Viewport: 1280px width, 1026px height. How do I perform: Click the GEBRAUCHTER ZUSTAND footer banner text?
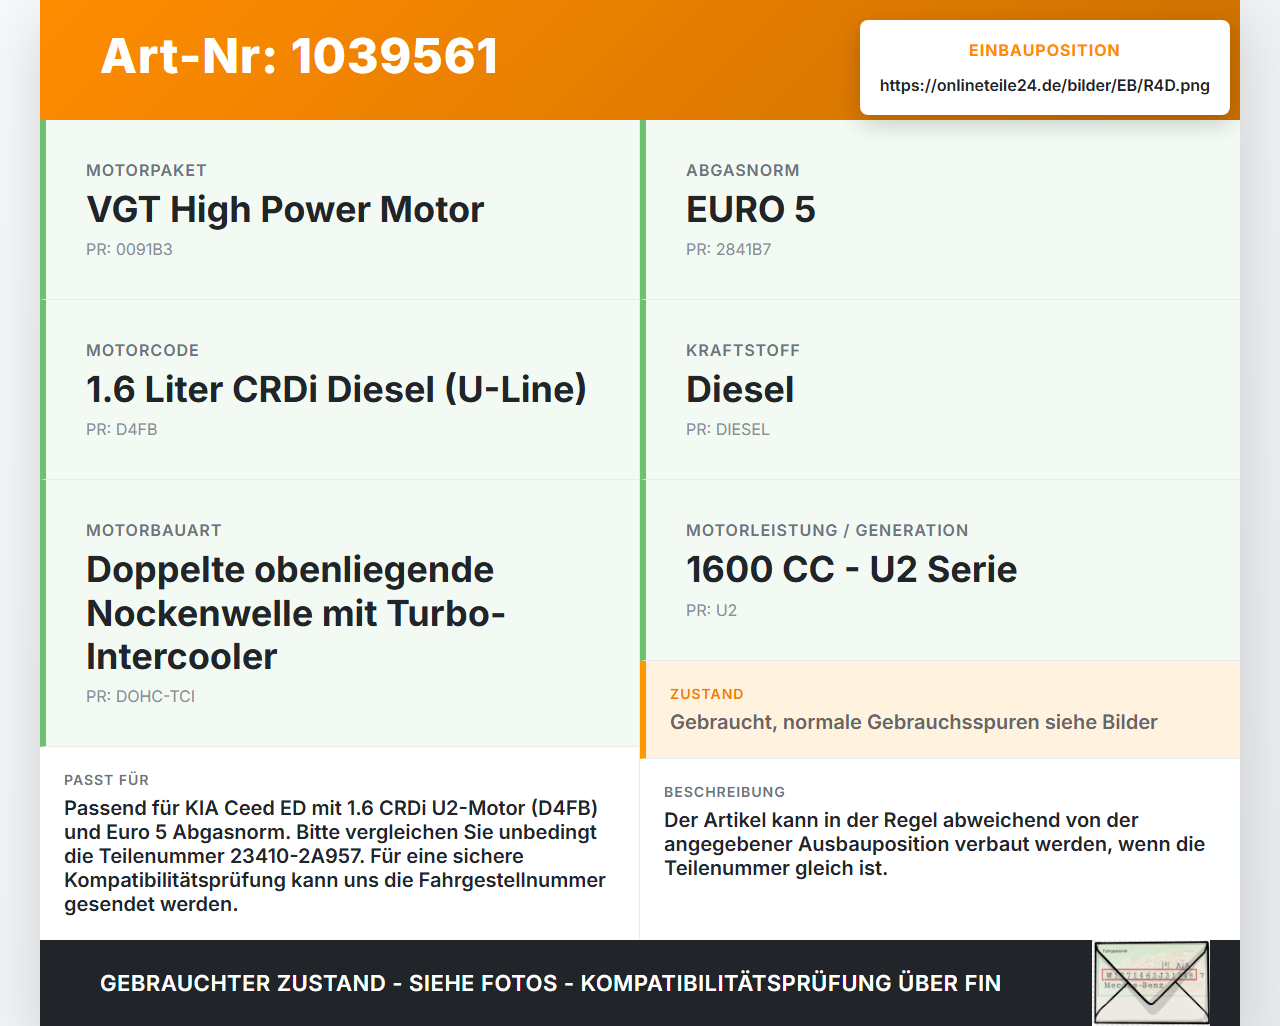pos(550,983)
